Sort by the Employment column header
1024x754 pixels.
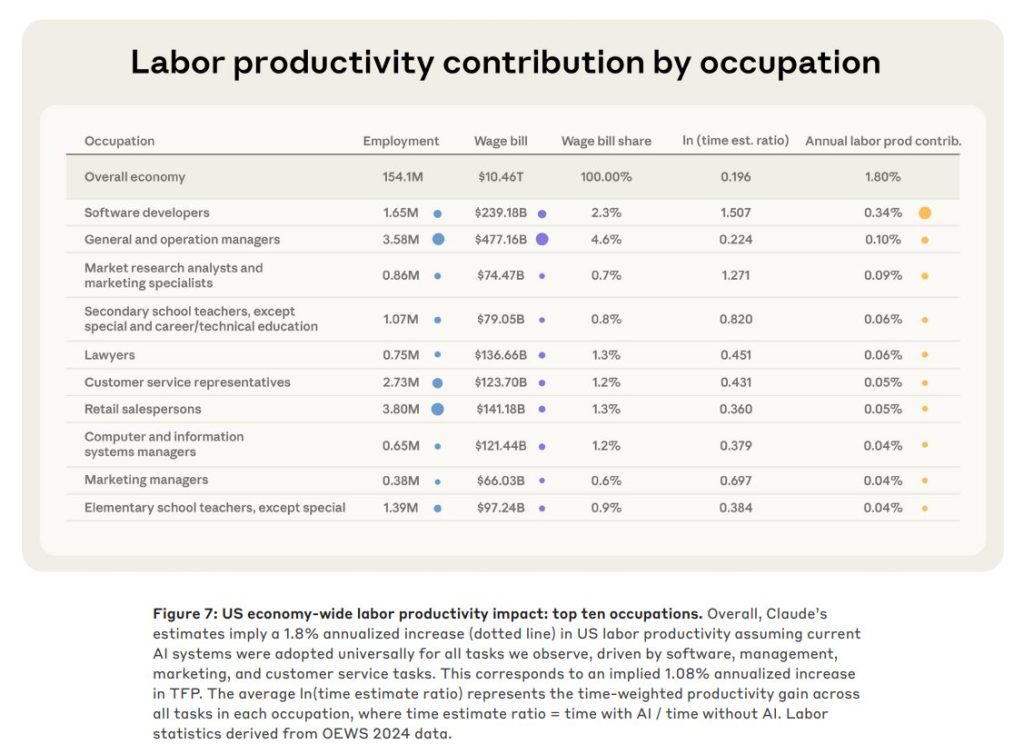(400, 141)
